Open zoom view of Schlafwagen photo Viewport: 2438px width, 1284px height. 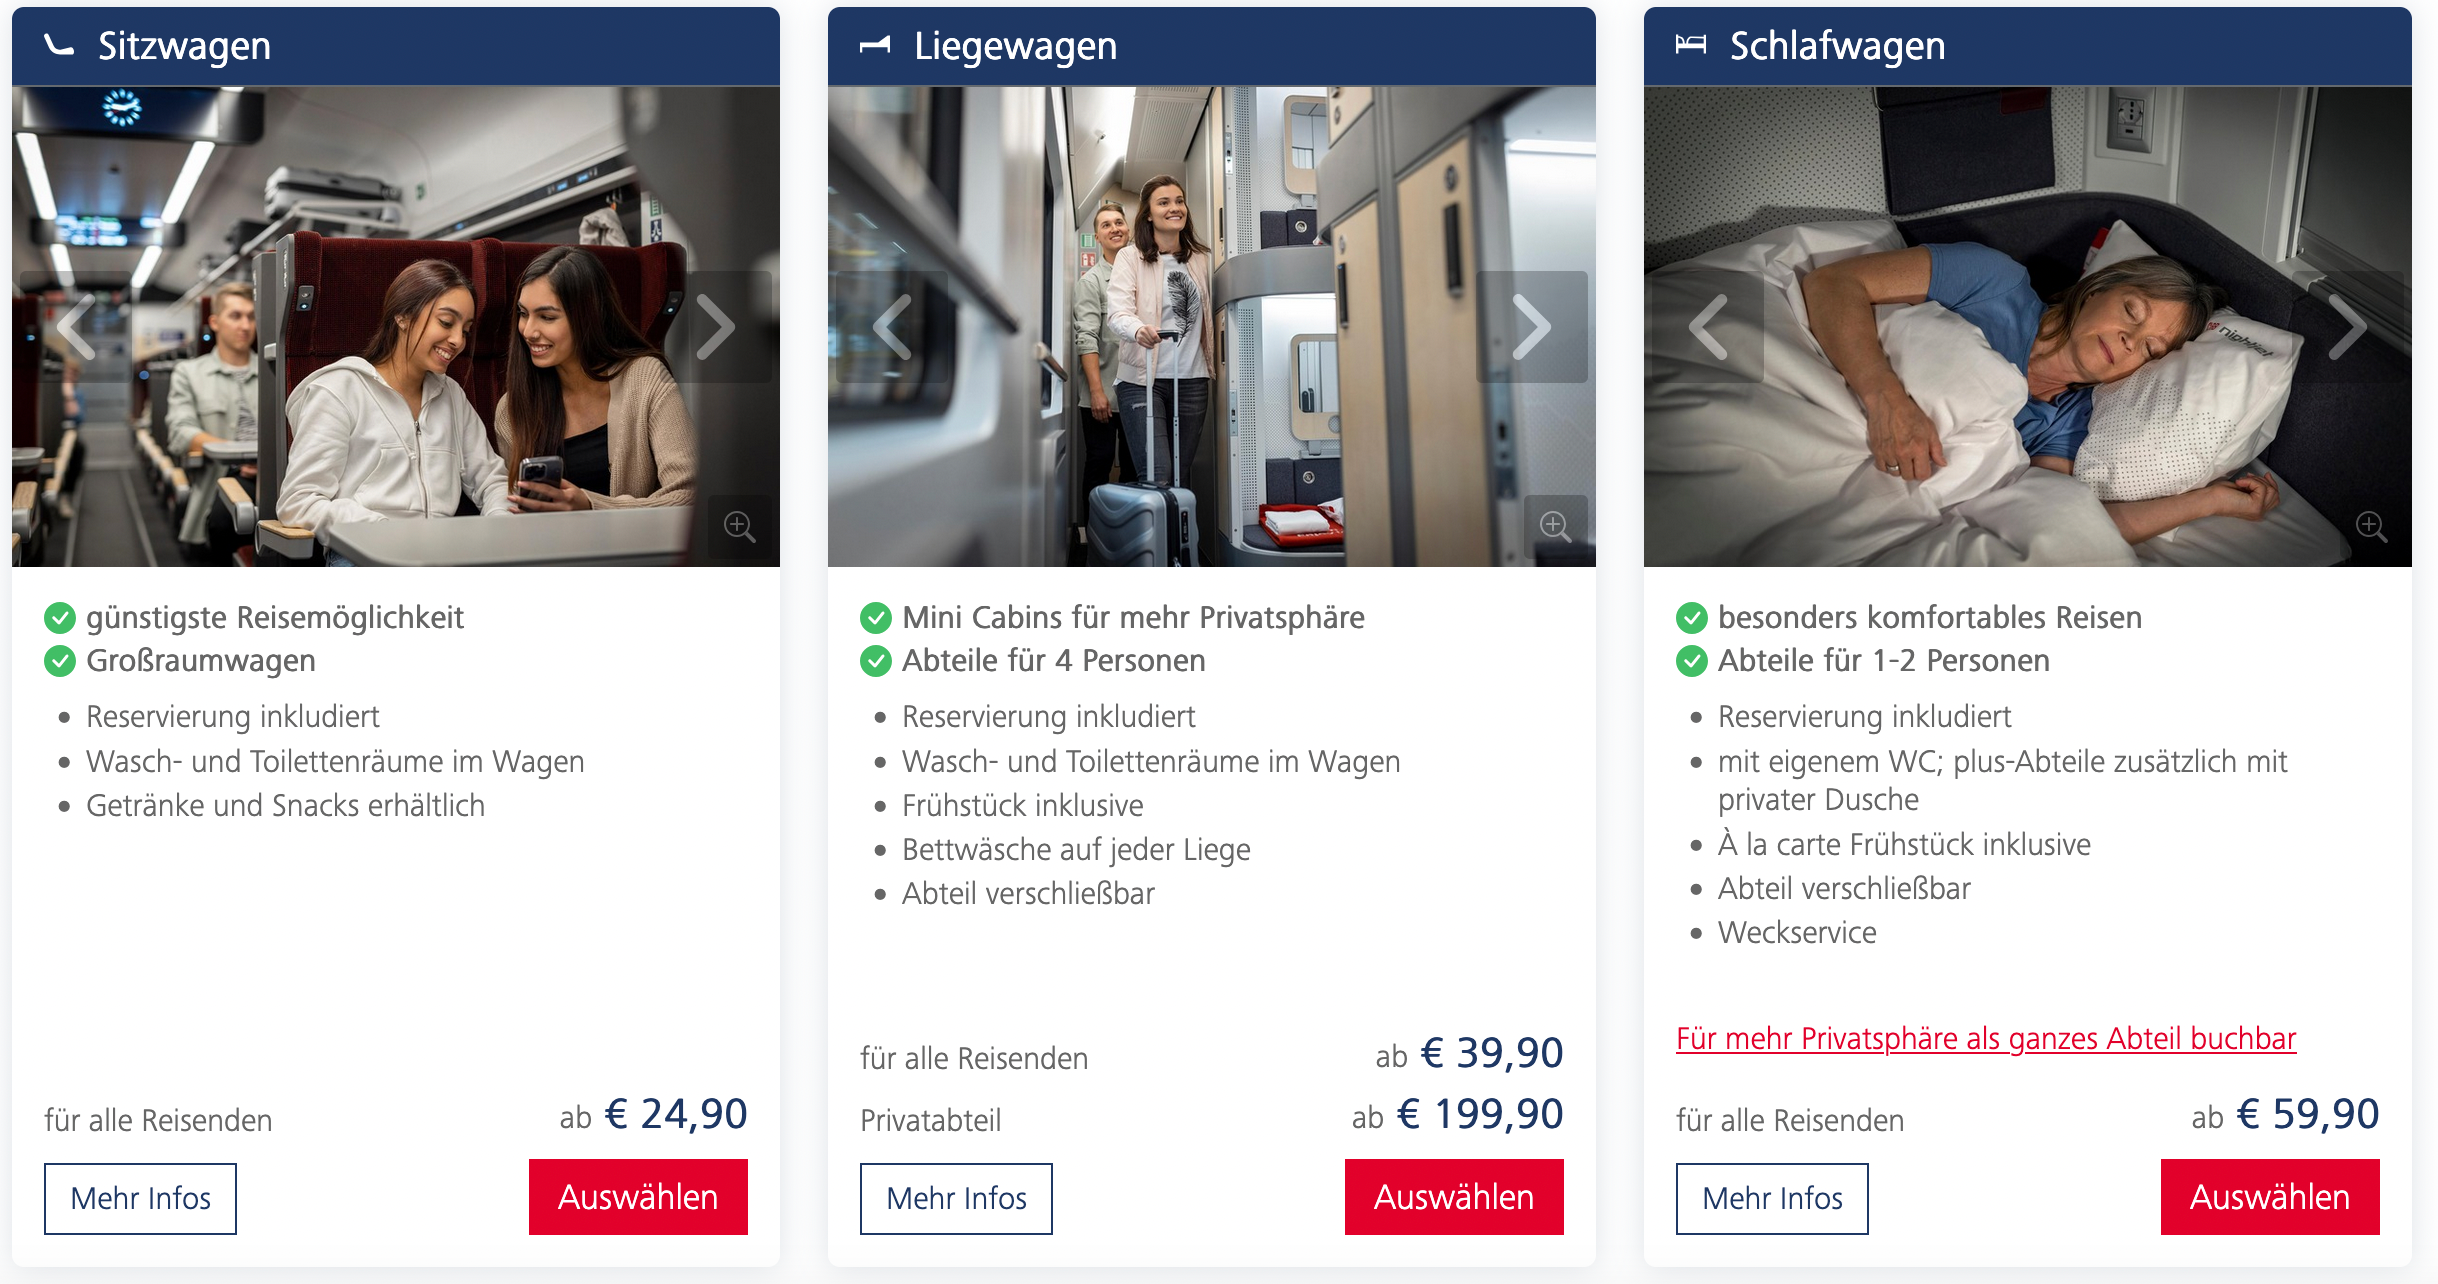coord(2371,526)
